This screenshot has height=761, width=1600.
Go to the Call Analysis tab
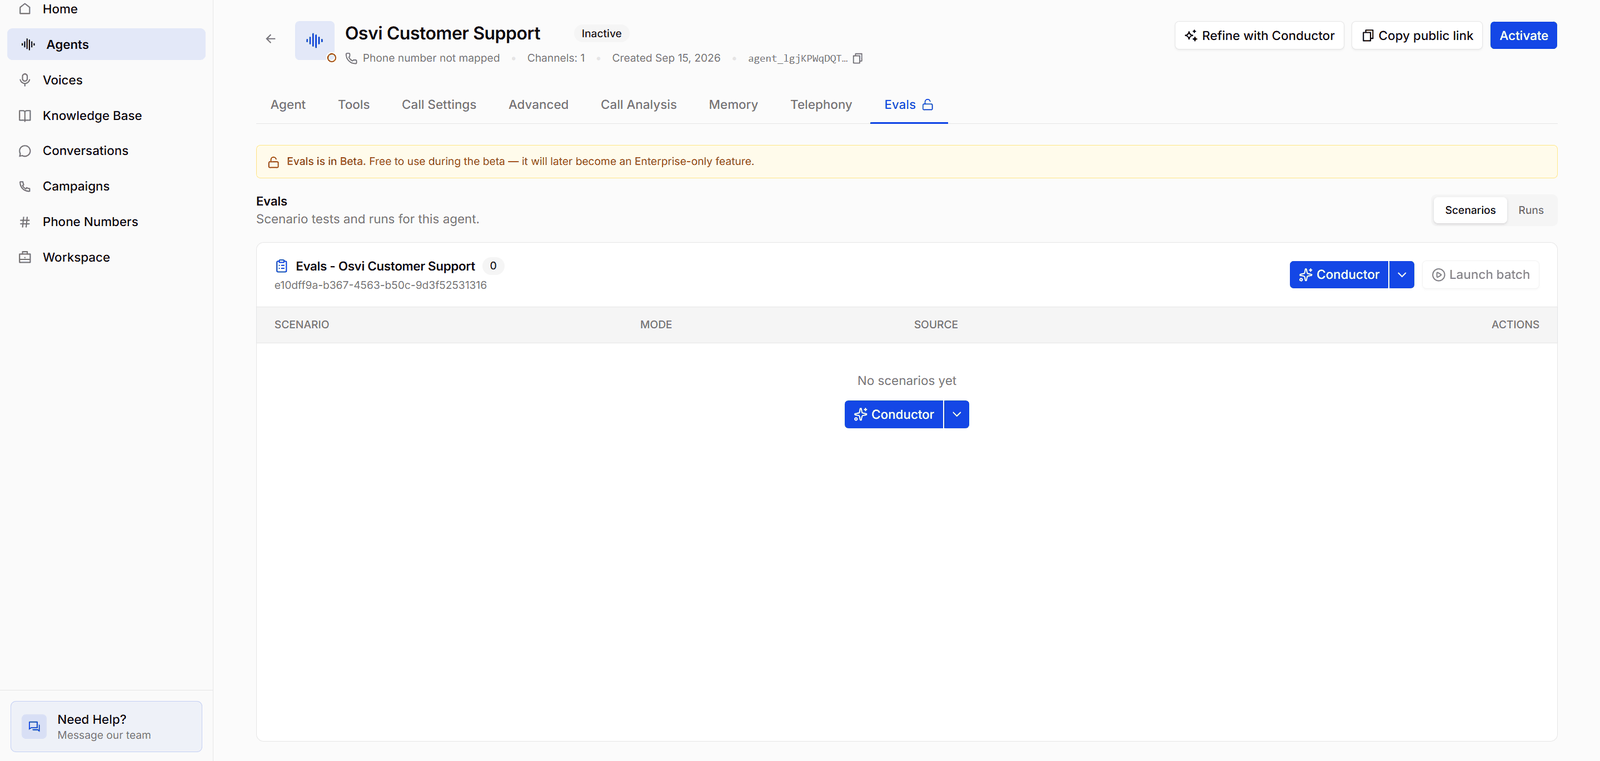(639, 104)
